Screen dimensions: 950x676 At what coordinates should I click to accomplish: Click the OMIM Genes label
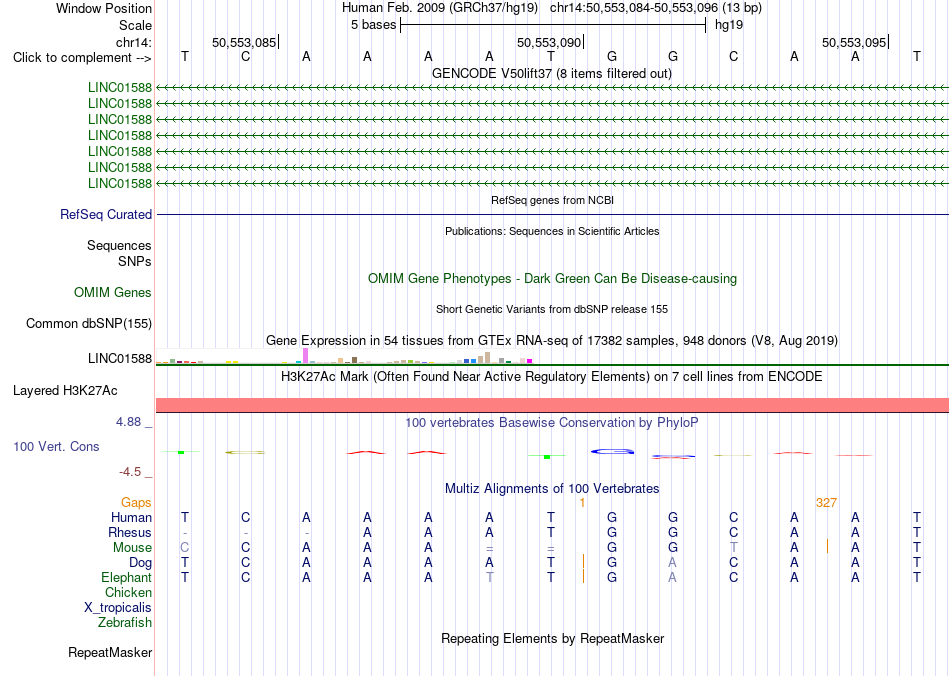click(x=113, y=293)
